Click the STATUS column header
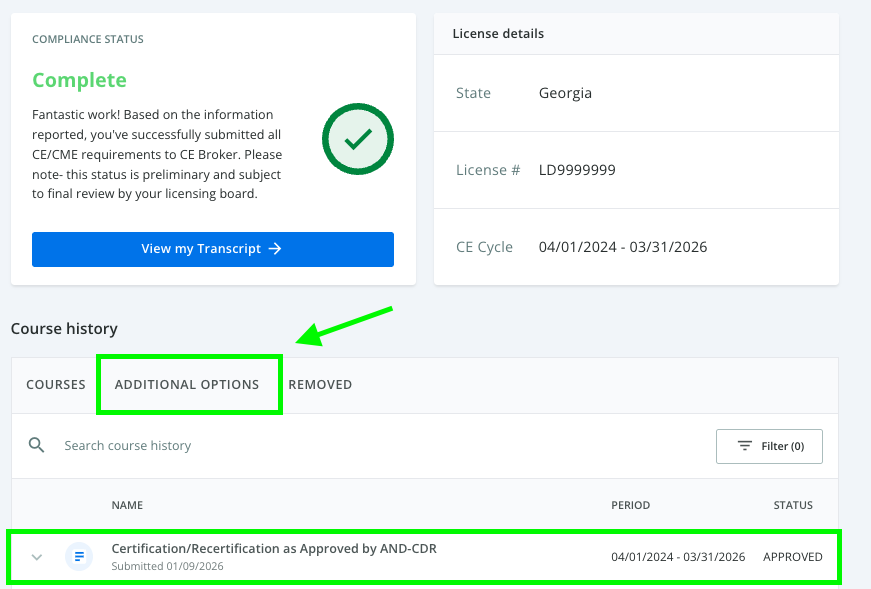 (x=792, y=505)
